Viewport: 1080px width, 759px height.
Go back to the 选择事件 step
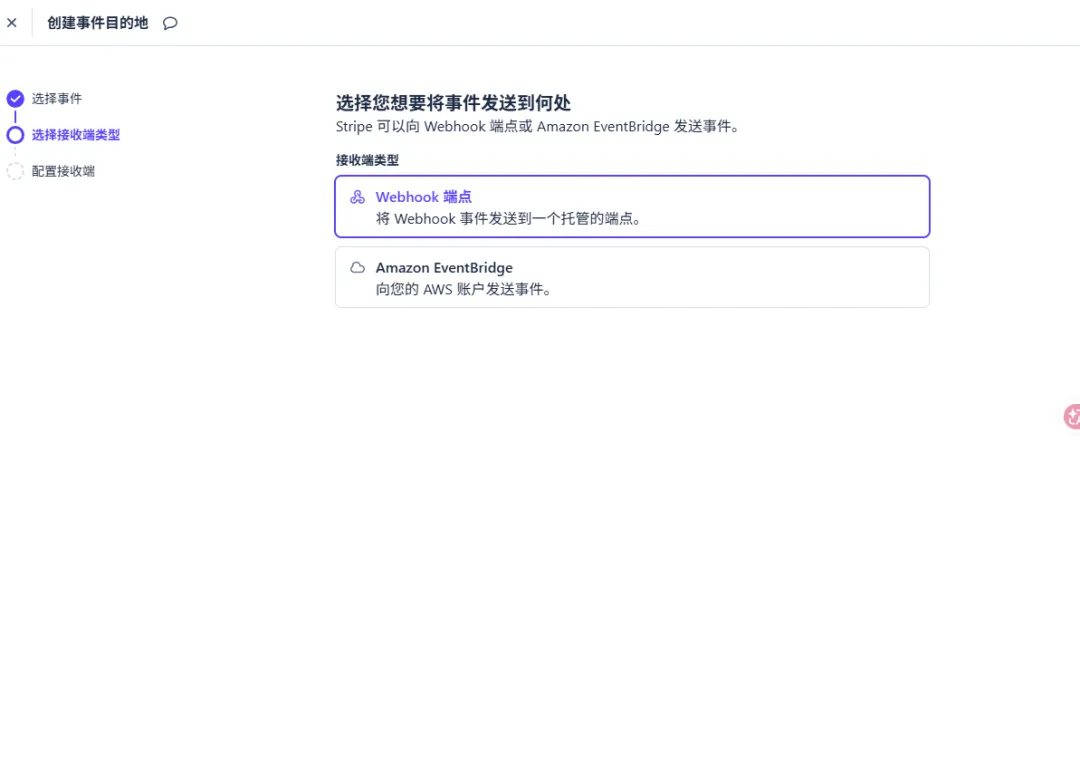pos(57,99)
